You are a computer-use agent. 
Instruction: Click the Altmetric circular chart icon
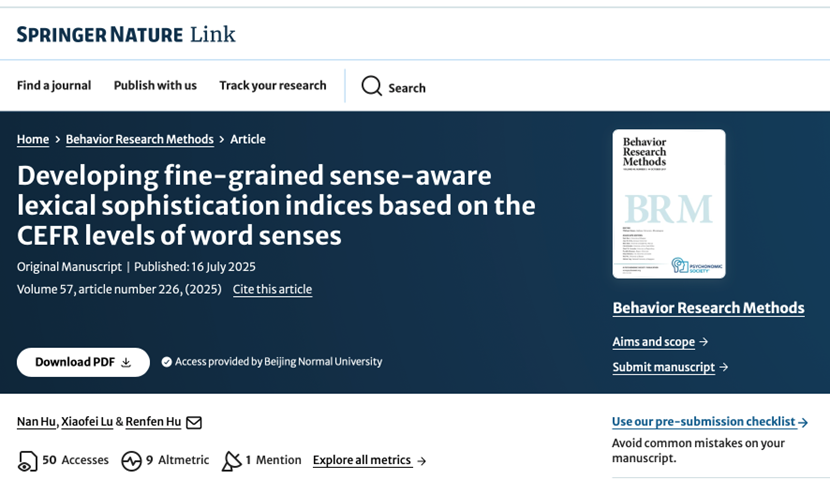click(x=131, y=461)
